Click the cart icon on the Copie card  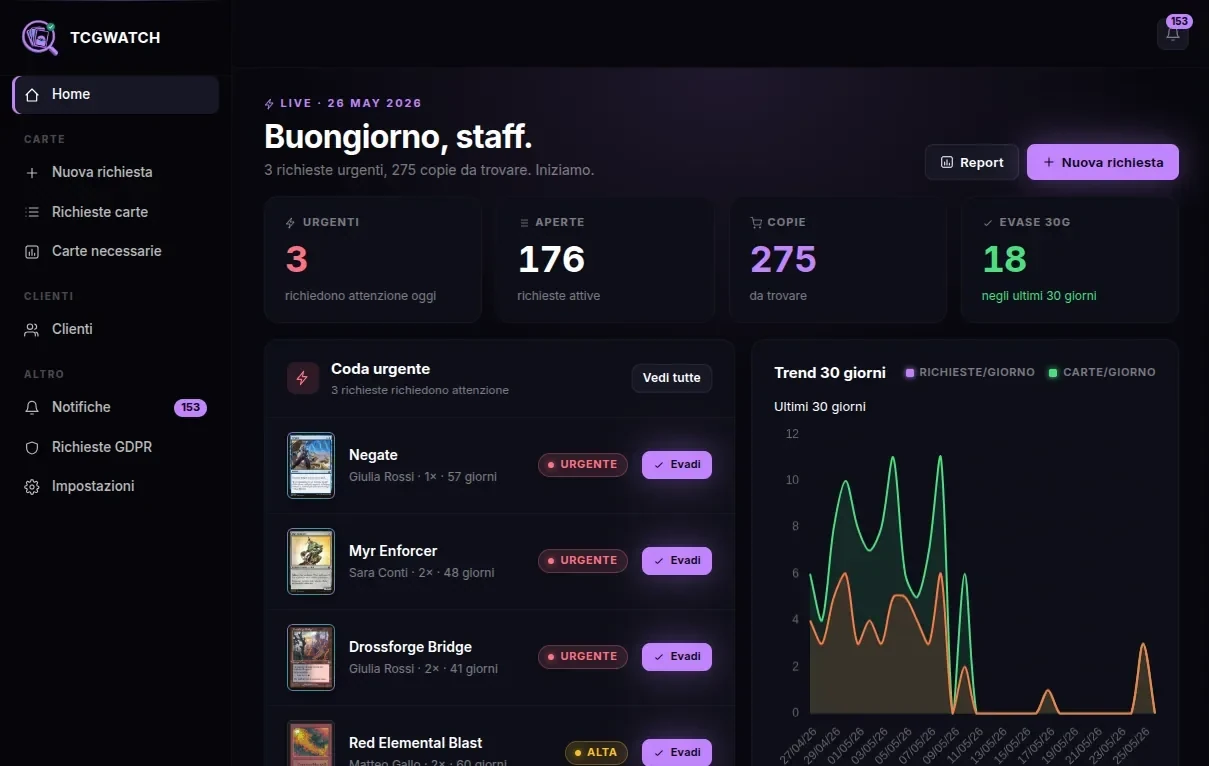756,223
